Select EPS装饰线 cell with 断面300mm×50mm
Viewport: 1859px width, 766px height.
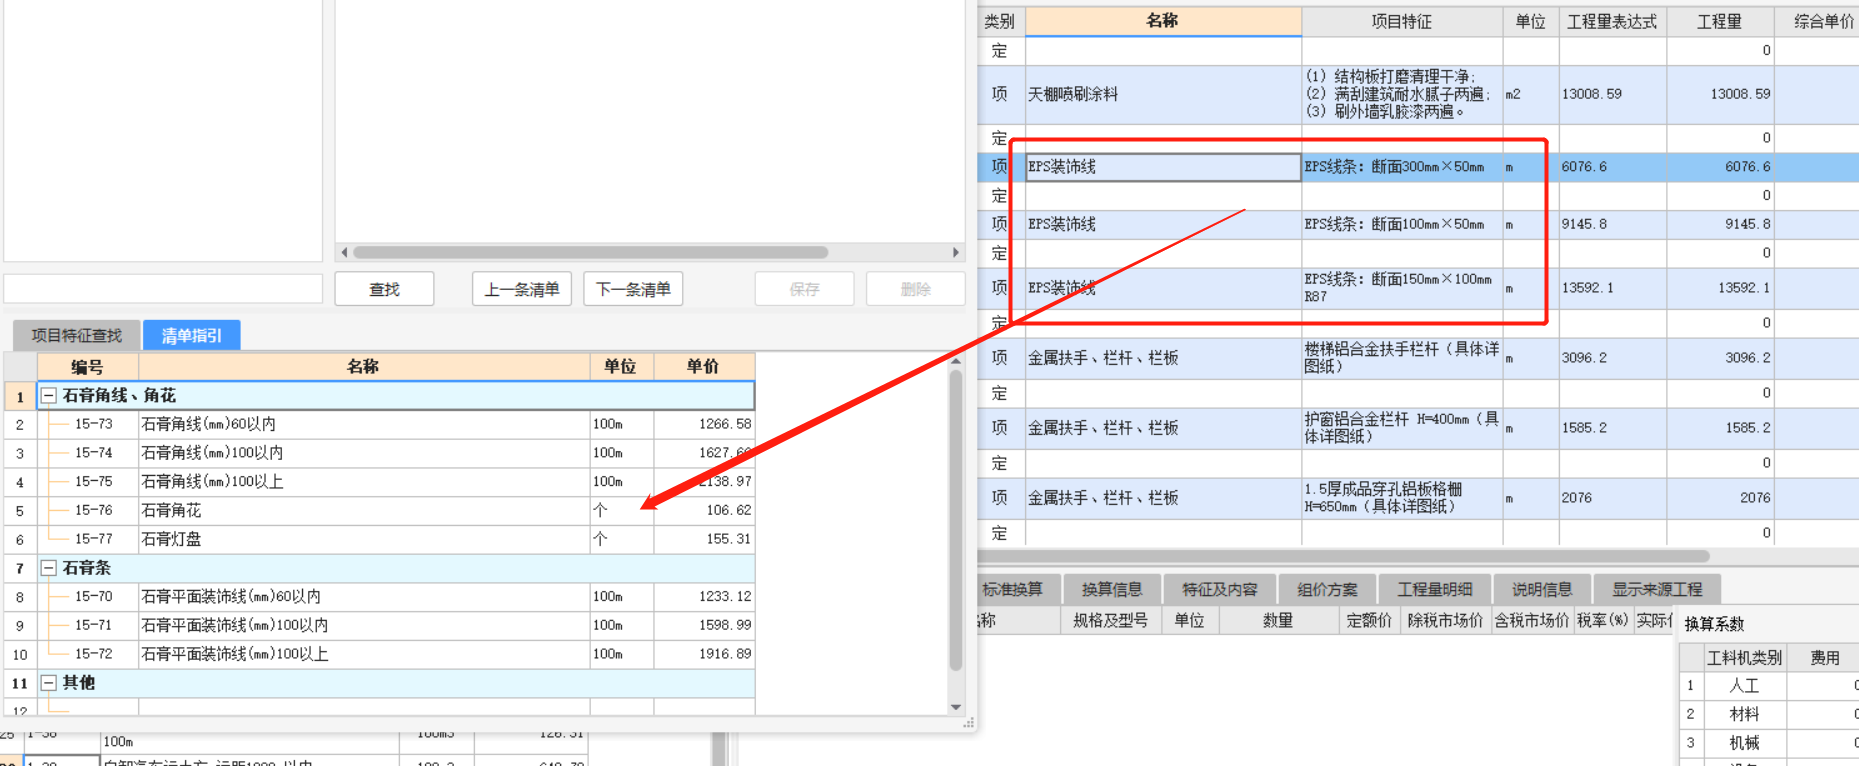(1163, 167)
